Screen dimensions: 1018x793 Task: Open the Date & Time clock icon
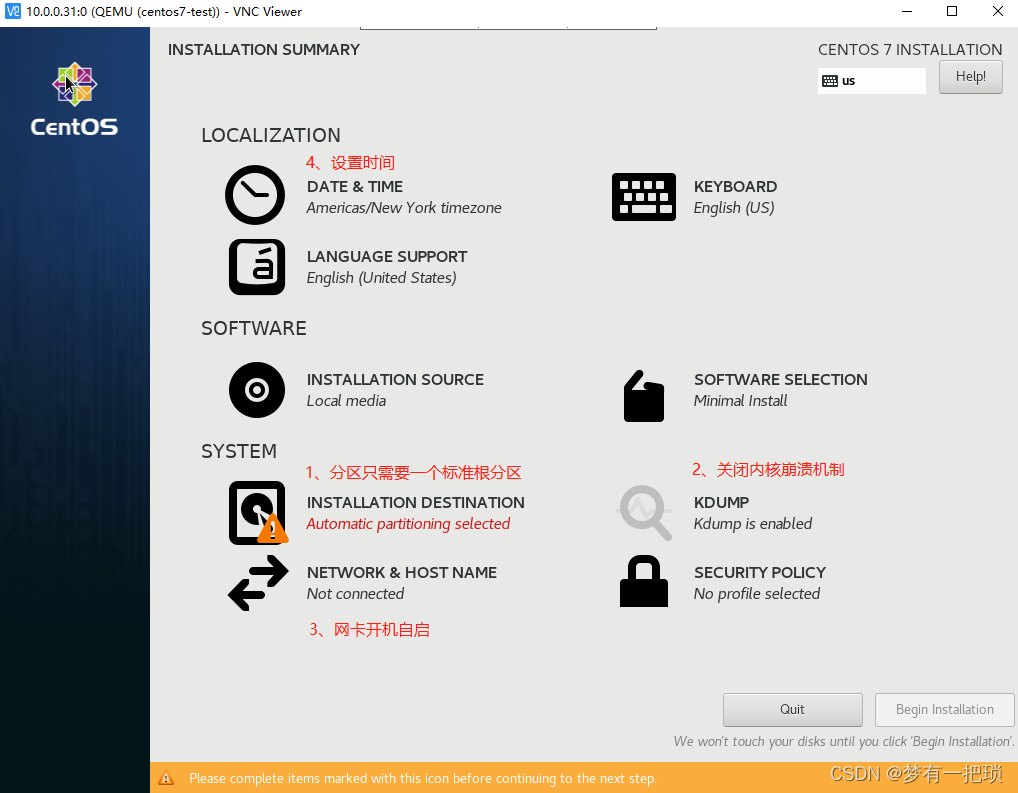tap(254, 195)
